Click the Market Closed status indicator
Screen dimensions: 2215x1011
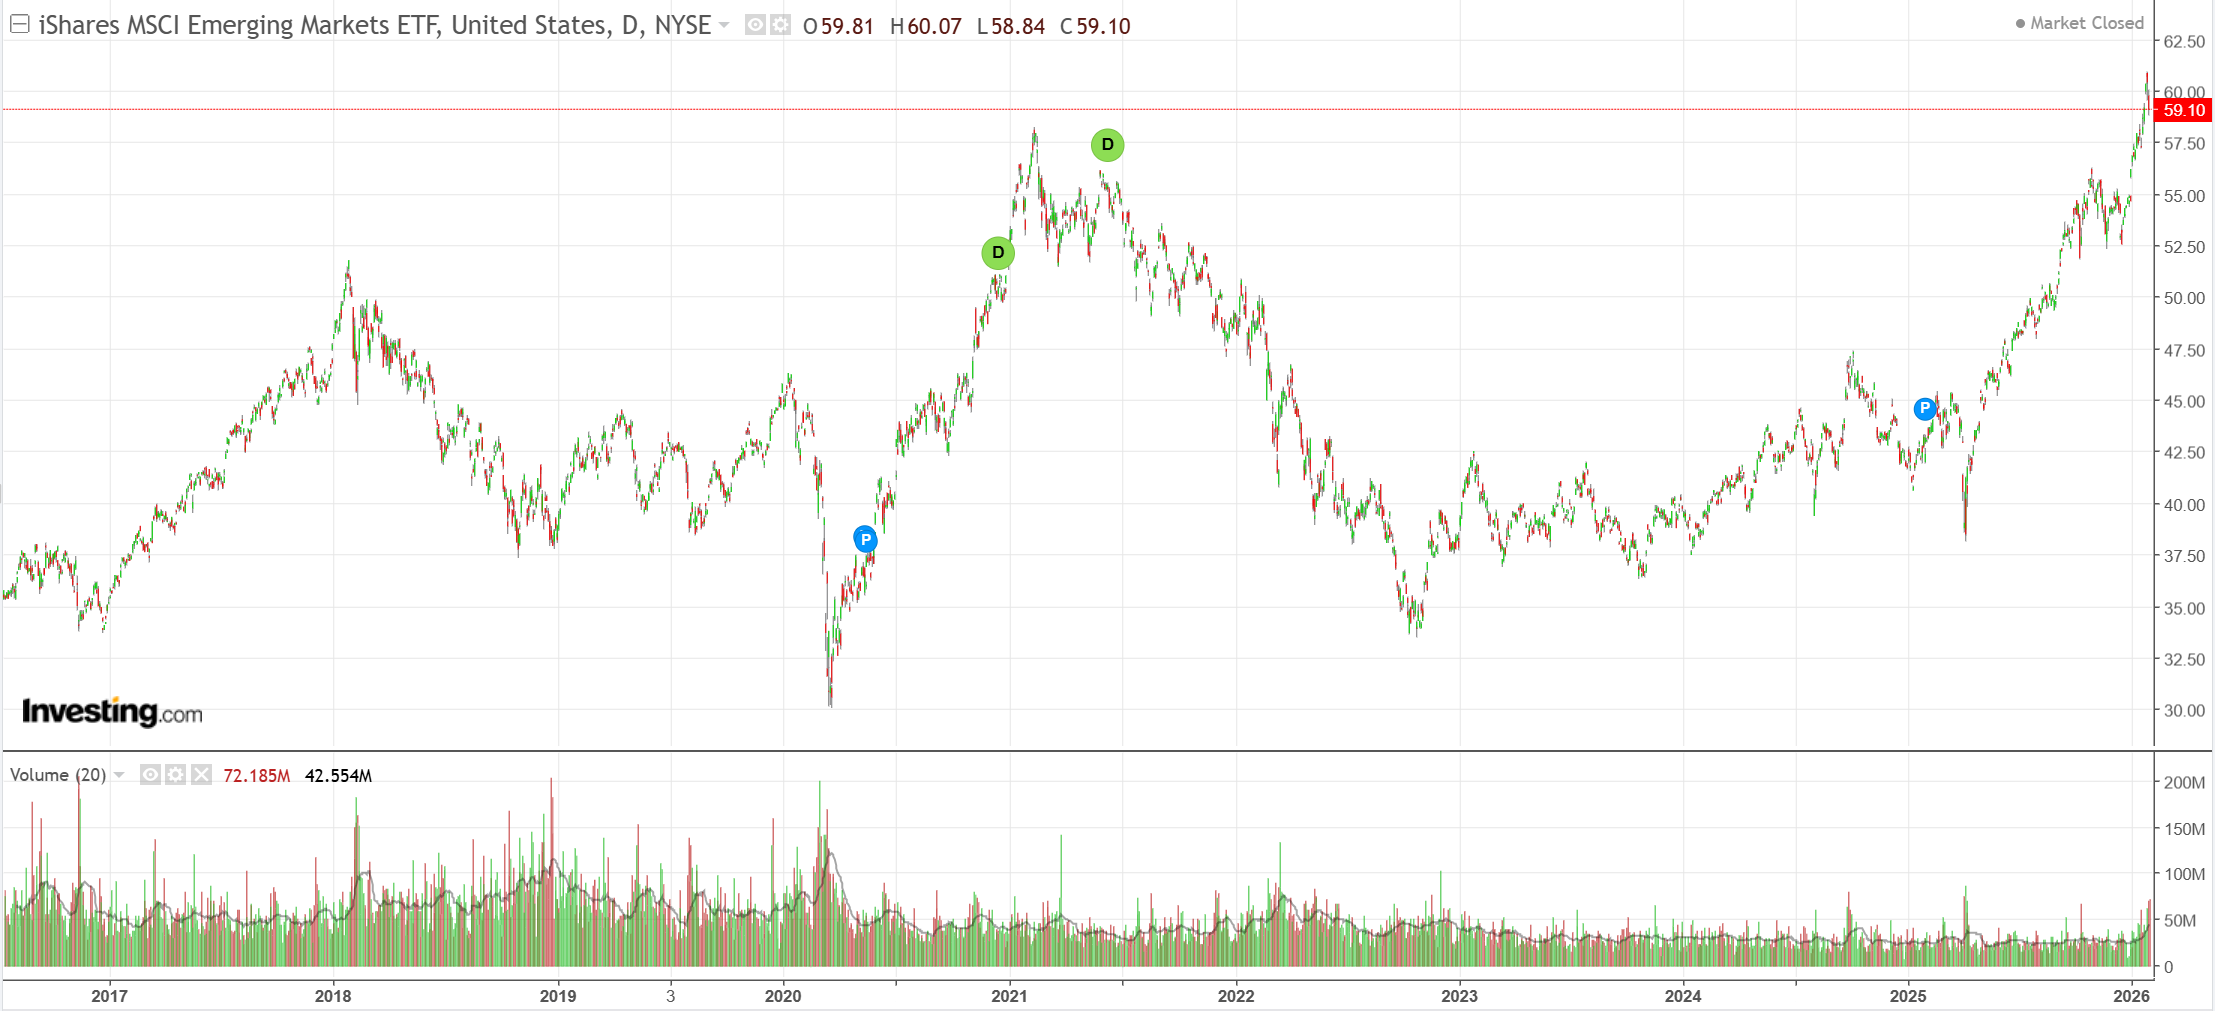coord(2080,23)
